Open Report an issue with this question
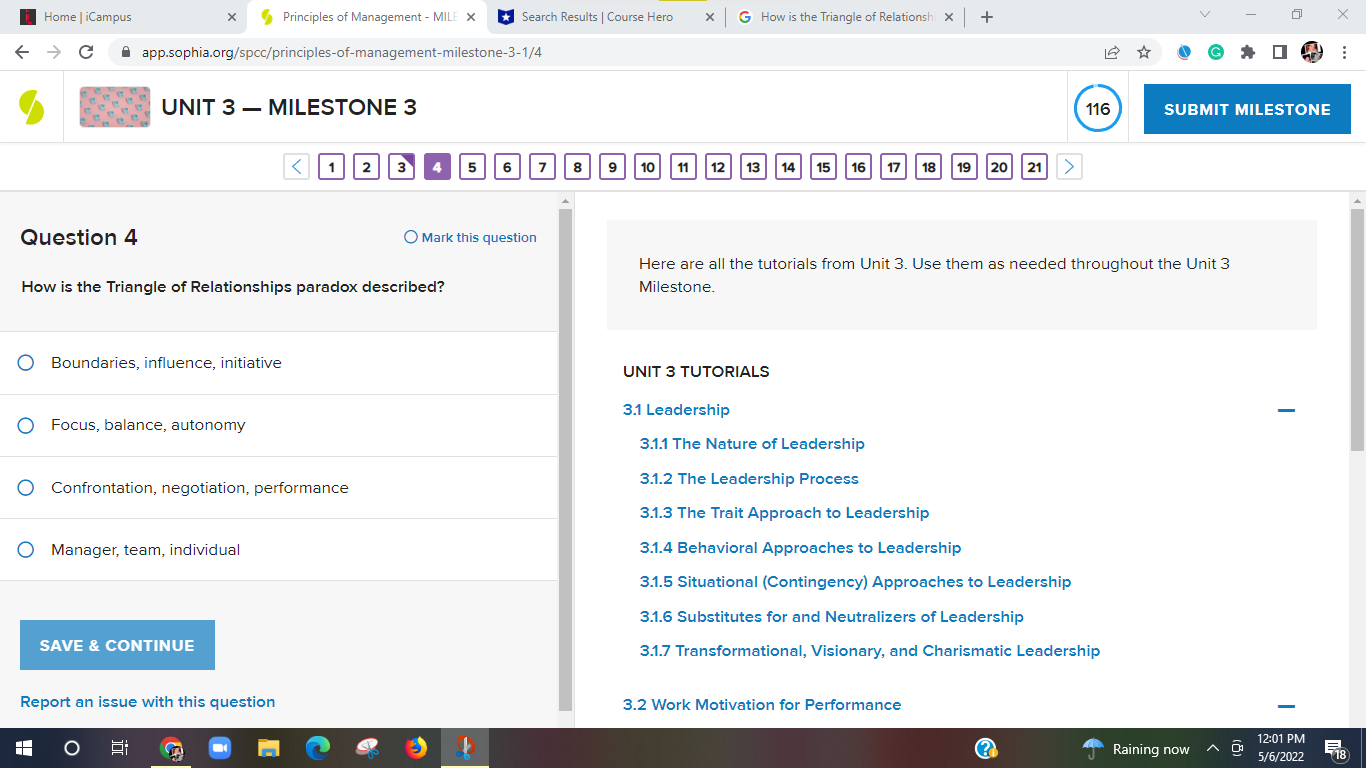The width and height of the screenshot is (1366, 768). click(x=148, y=702)
